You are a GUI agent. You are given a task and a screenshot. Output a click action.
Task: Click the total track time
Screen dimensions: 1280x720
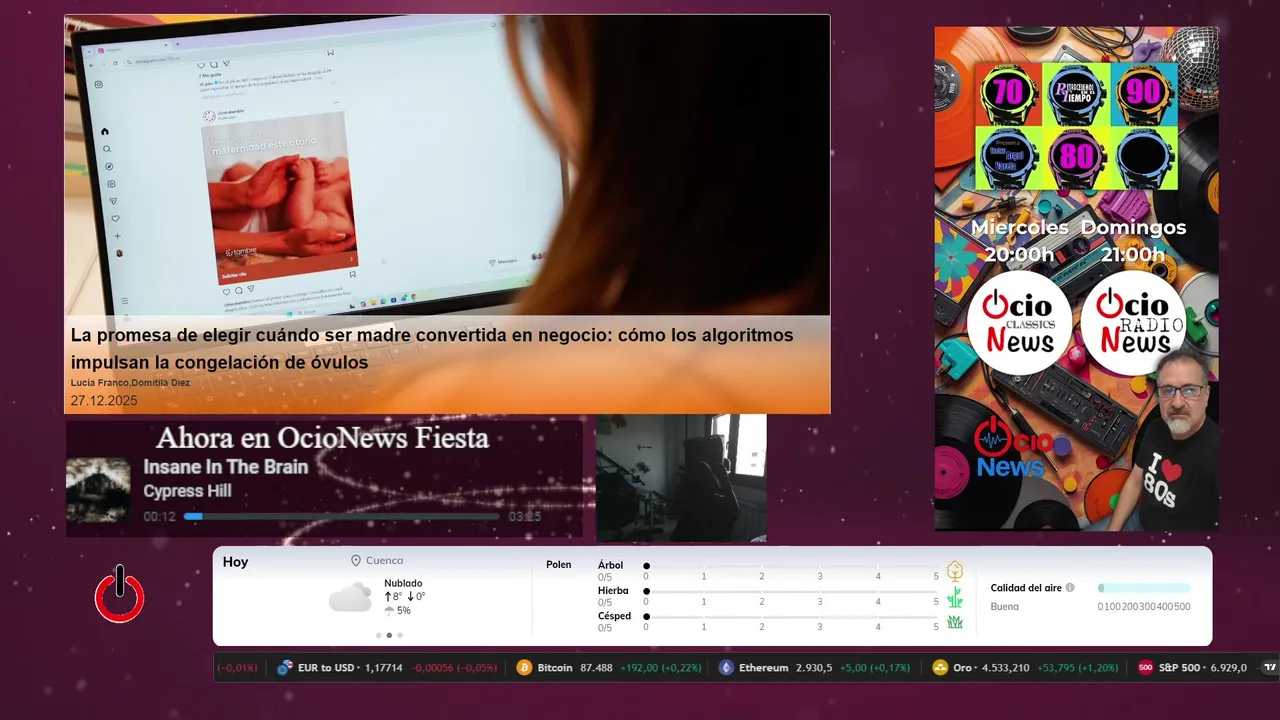[x=525, y=517]
